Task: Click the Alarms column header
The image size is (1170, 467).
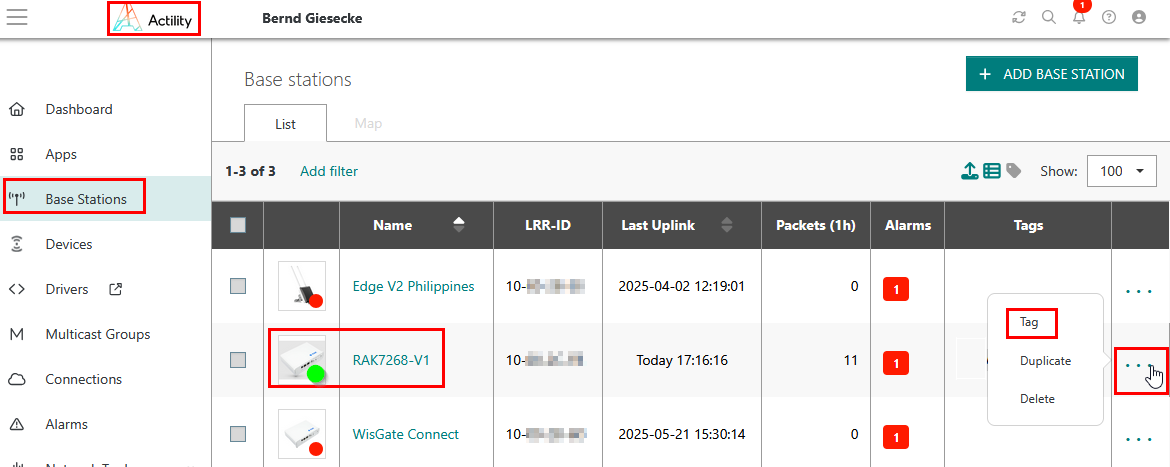Action: coord(907,225)
